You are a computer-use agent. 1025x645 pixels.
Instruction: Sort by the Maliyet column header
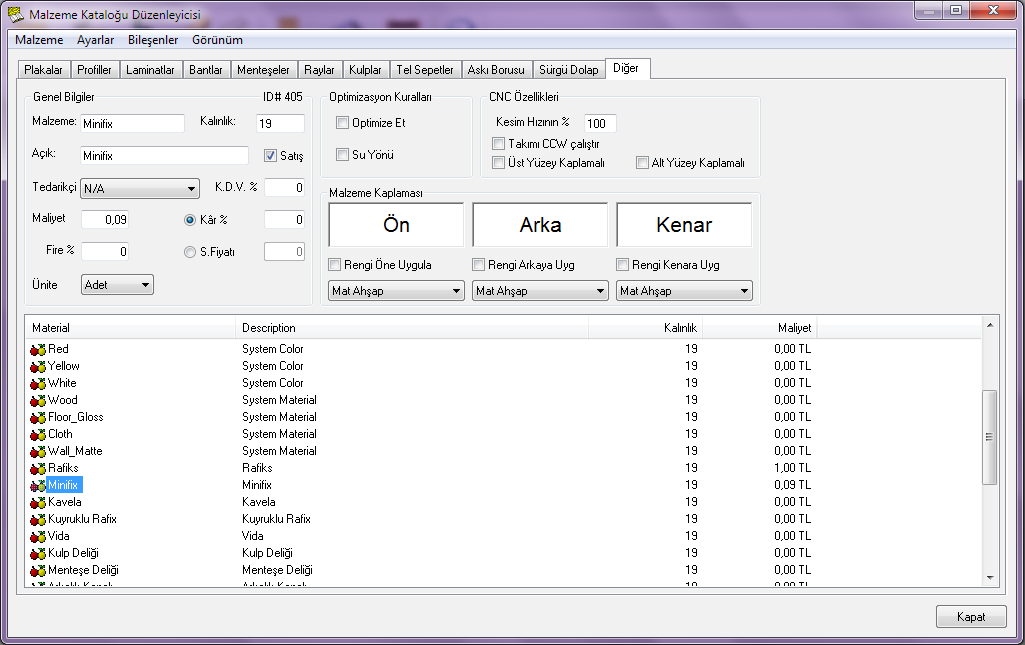pyautogui.click(x=760, y=328)
